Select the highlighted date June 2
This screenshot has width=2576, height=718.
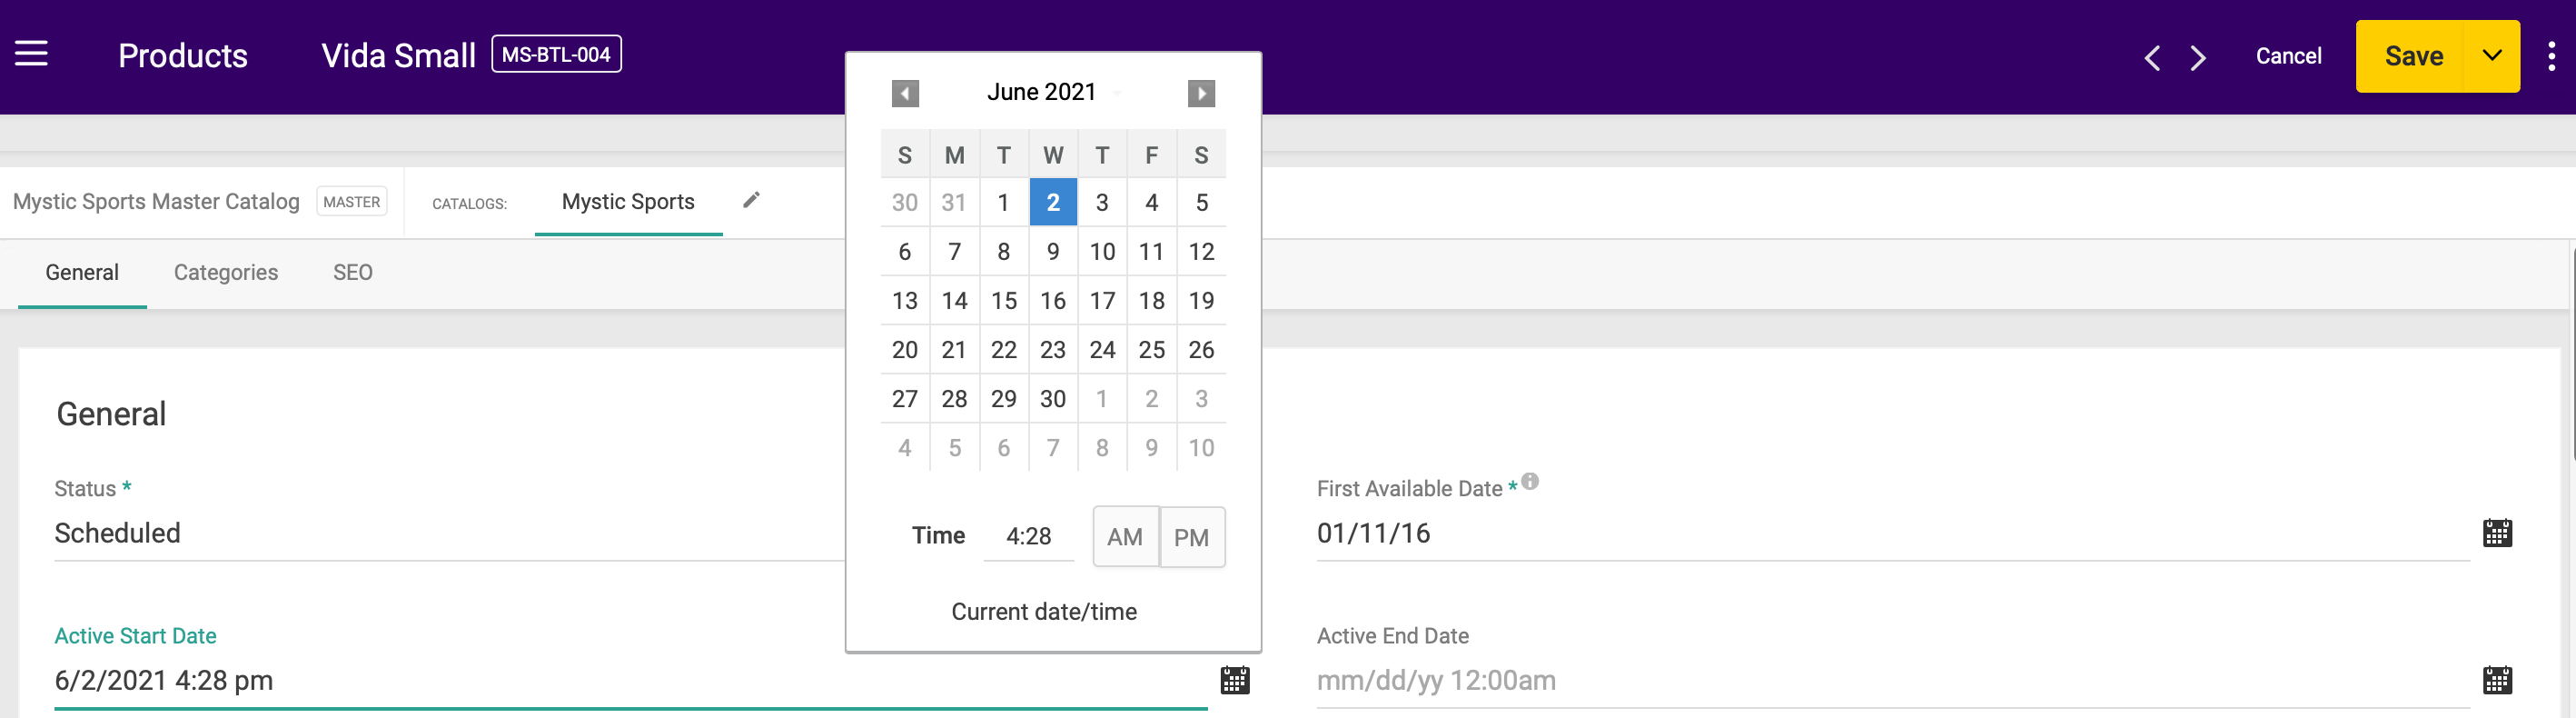click(x=1053, y=202)
